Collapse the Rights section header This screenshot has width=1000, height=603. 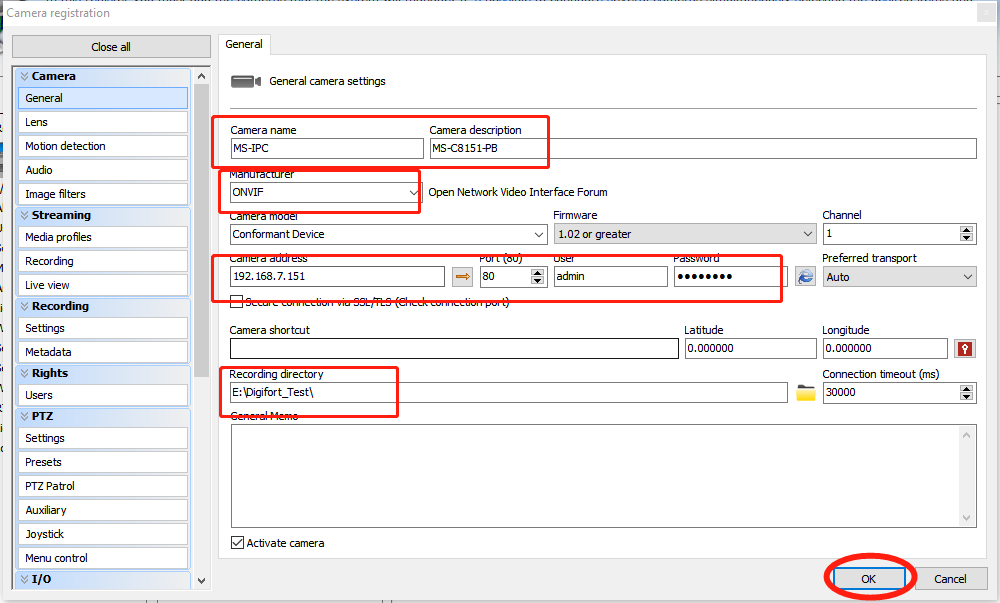pos(103,374)
